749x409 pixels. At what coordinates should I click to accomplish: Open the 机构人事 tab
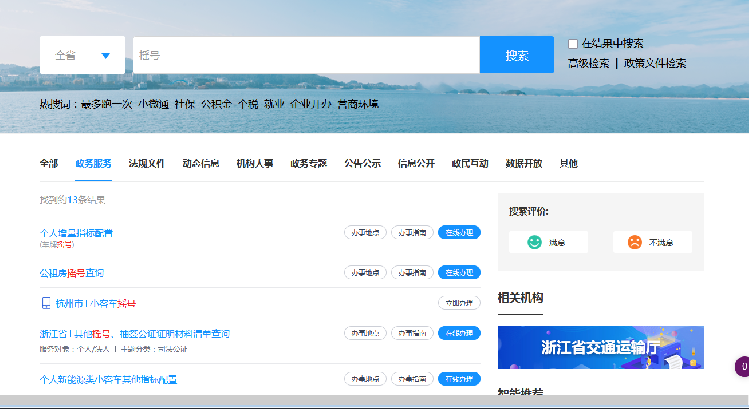click(x=255, y=163)
